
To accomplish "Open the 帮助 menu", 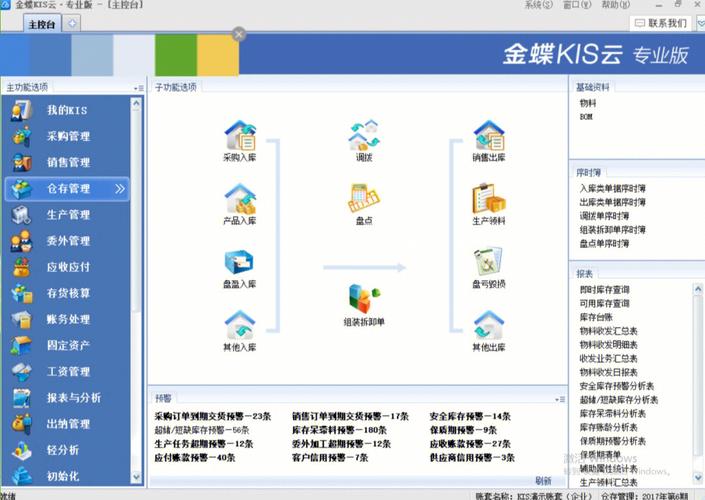I will click(616, 5).
